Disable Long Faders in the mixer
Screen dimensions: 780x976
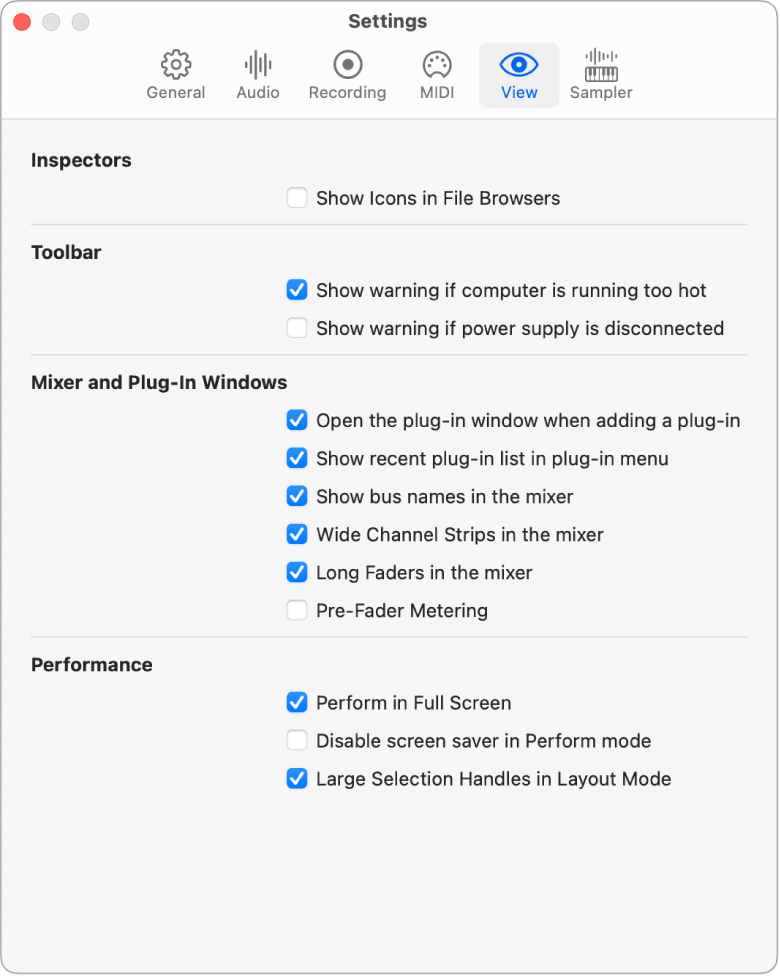click(297, 572)
